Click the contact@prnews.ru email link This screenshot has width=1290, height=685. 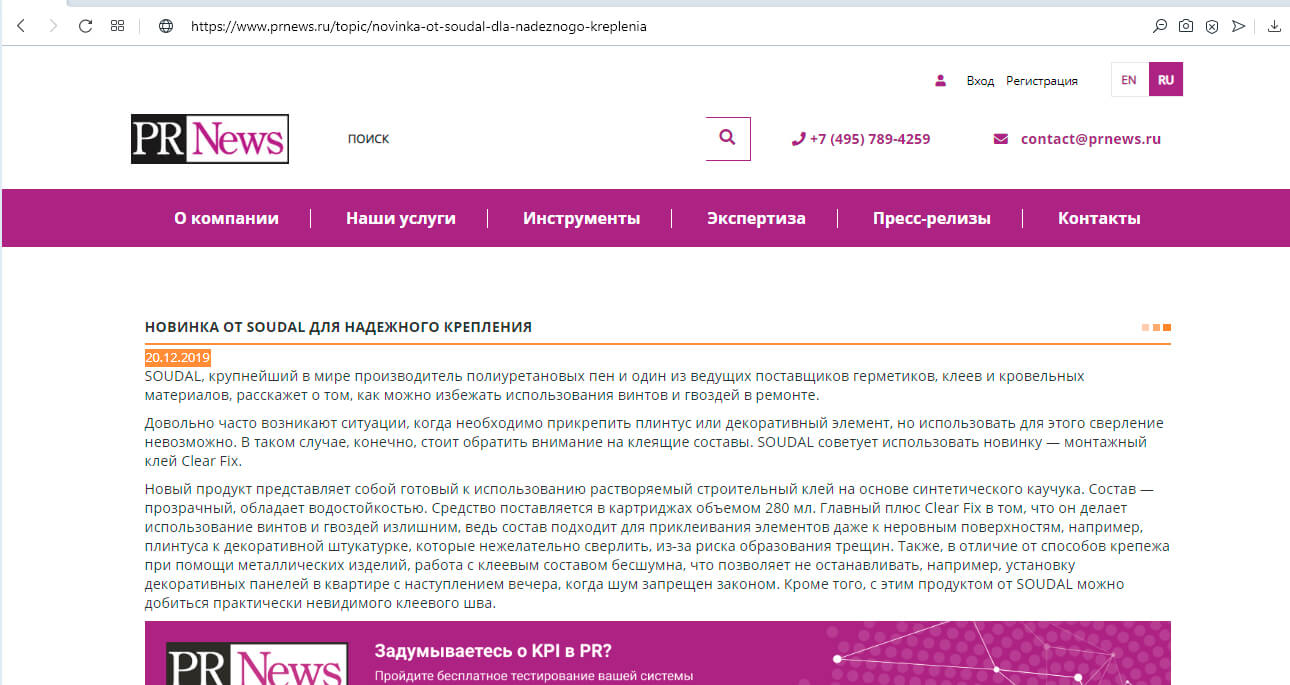(x=1091, y=139)
